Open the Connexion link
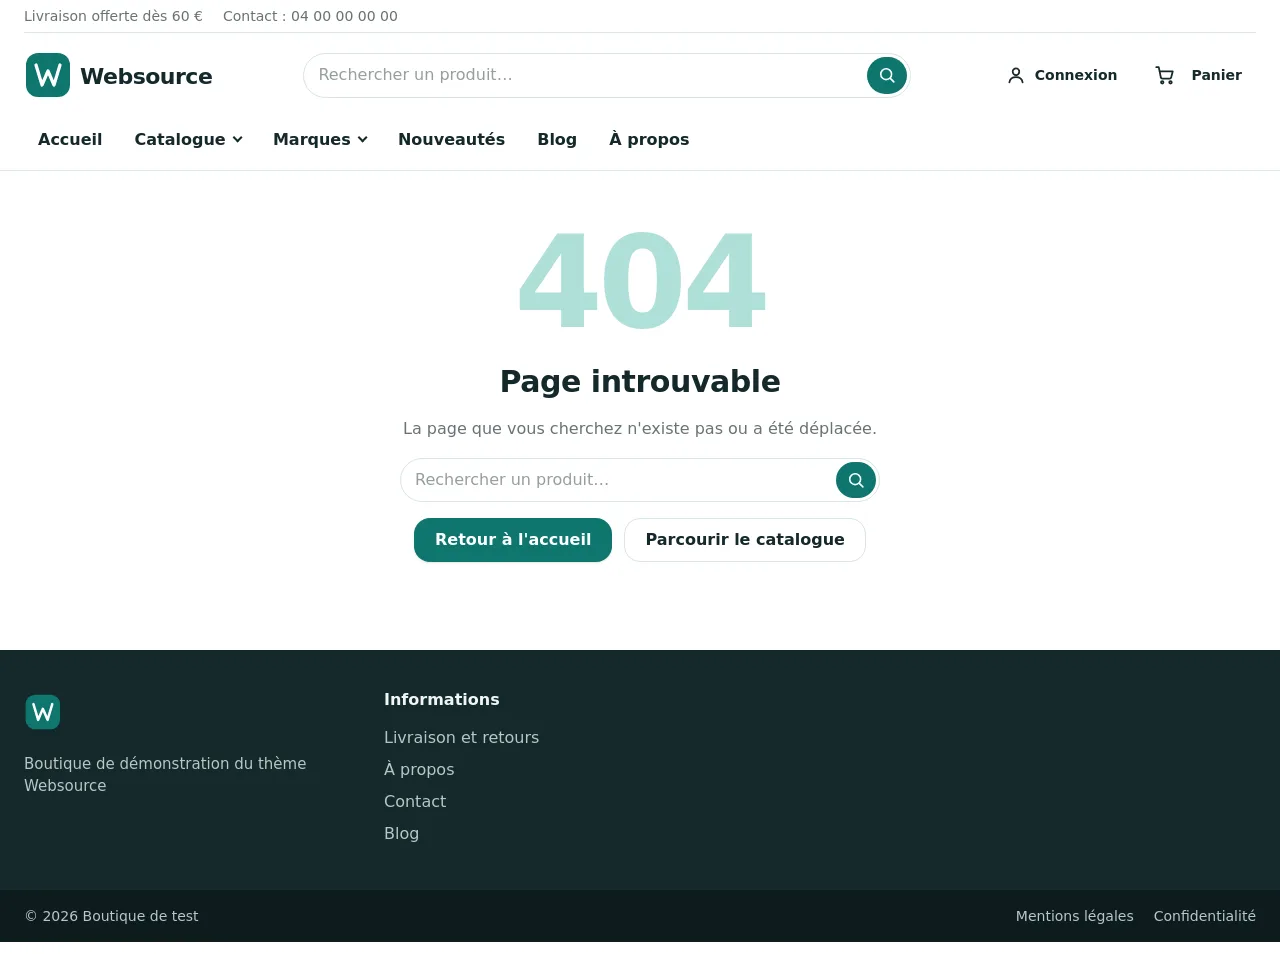The image size is (1280, 954). pos(1062,75)
